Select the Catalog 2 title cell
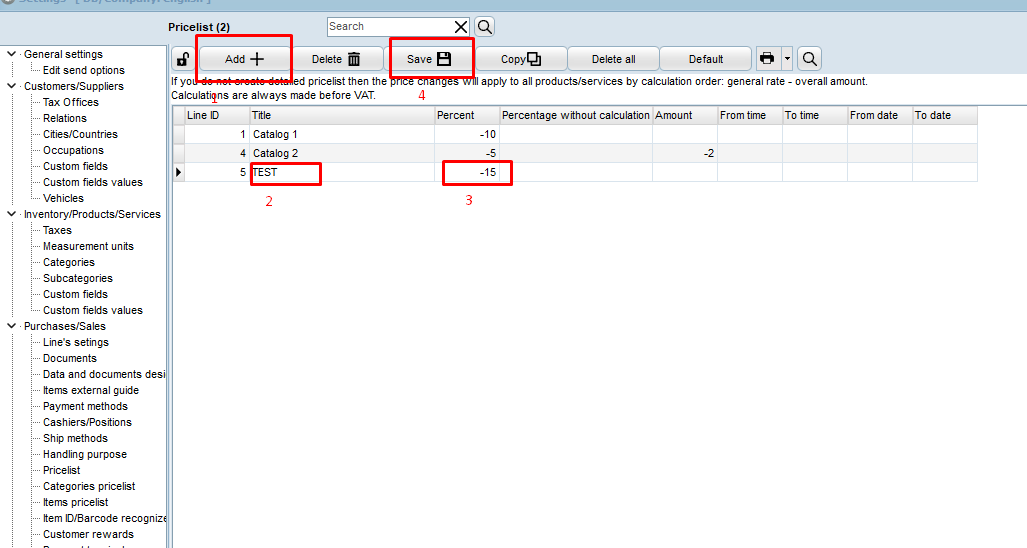The height and width of the screenshot is (548, 1027). (x=342, y=153)
